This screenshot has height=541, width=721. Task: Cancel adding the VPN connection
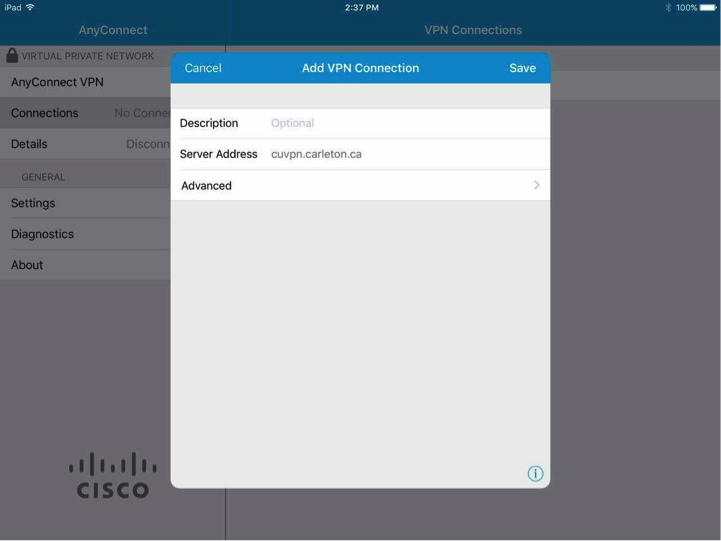[x=203, y=68]
